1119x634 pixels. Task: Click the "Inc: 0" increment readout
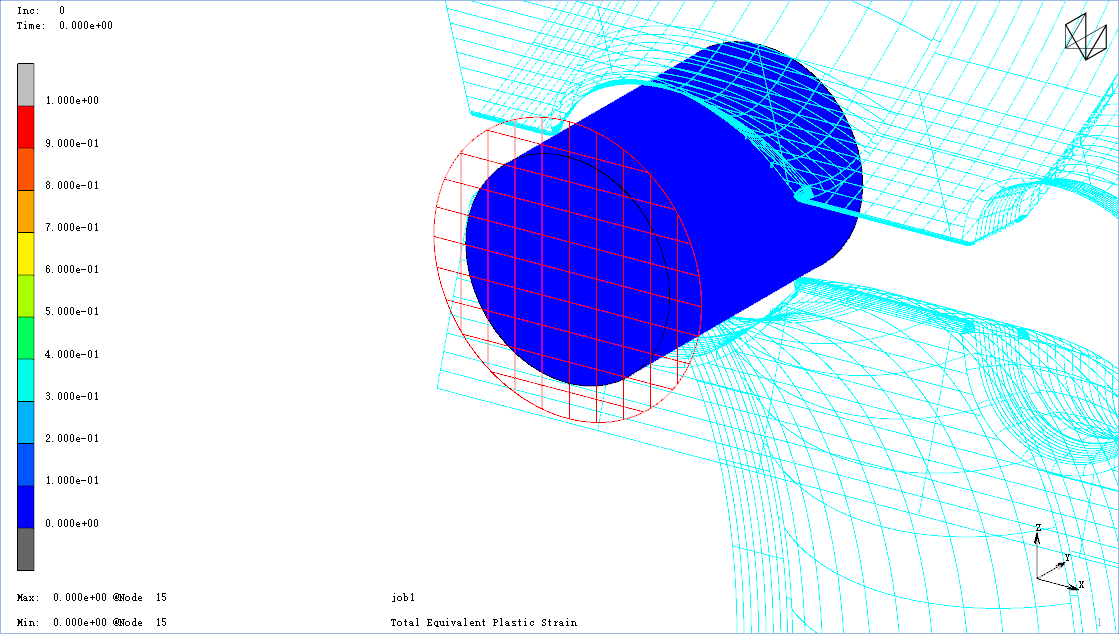click(x=41, y=11)
